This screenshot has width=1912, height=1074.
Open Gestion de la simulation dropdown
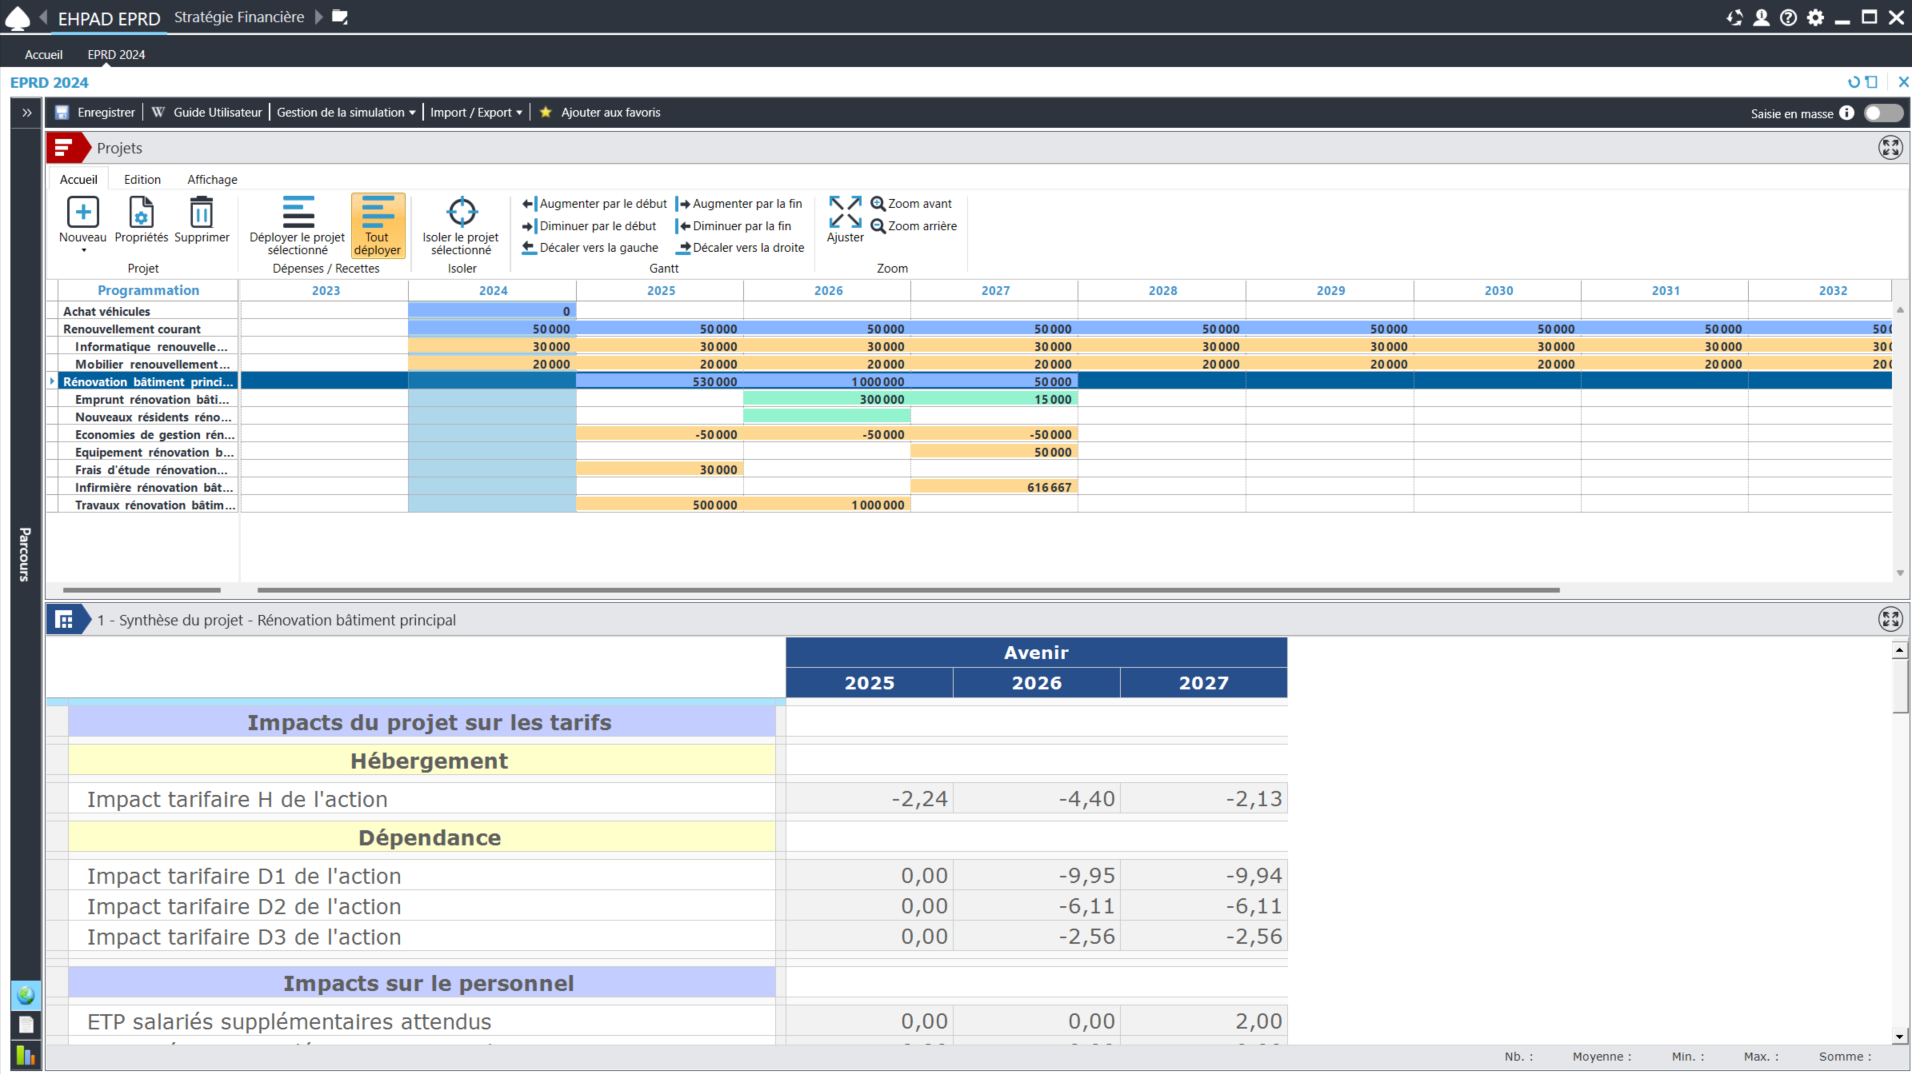click(x=346, y=113)
